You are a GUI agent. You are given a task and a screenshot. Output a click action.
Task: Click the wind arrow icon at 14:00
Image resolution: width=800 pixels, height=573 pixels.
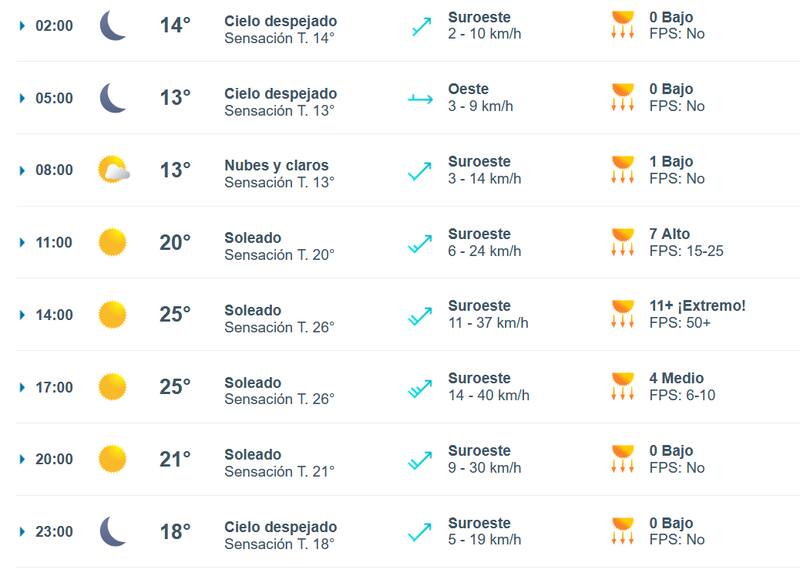click(x=420, y=315)
